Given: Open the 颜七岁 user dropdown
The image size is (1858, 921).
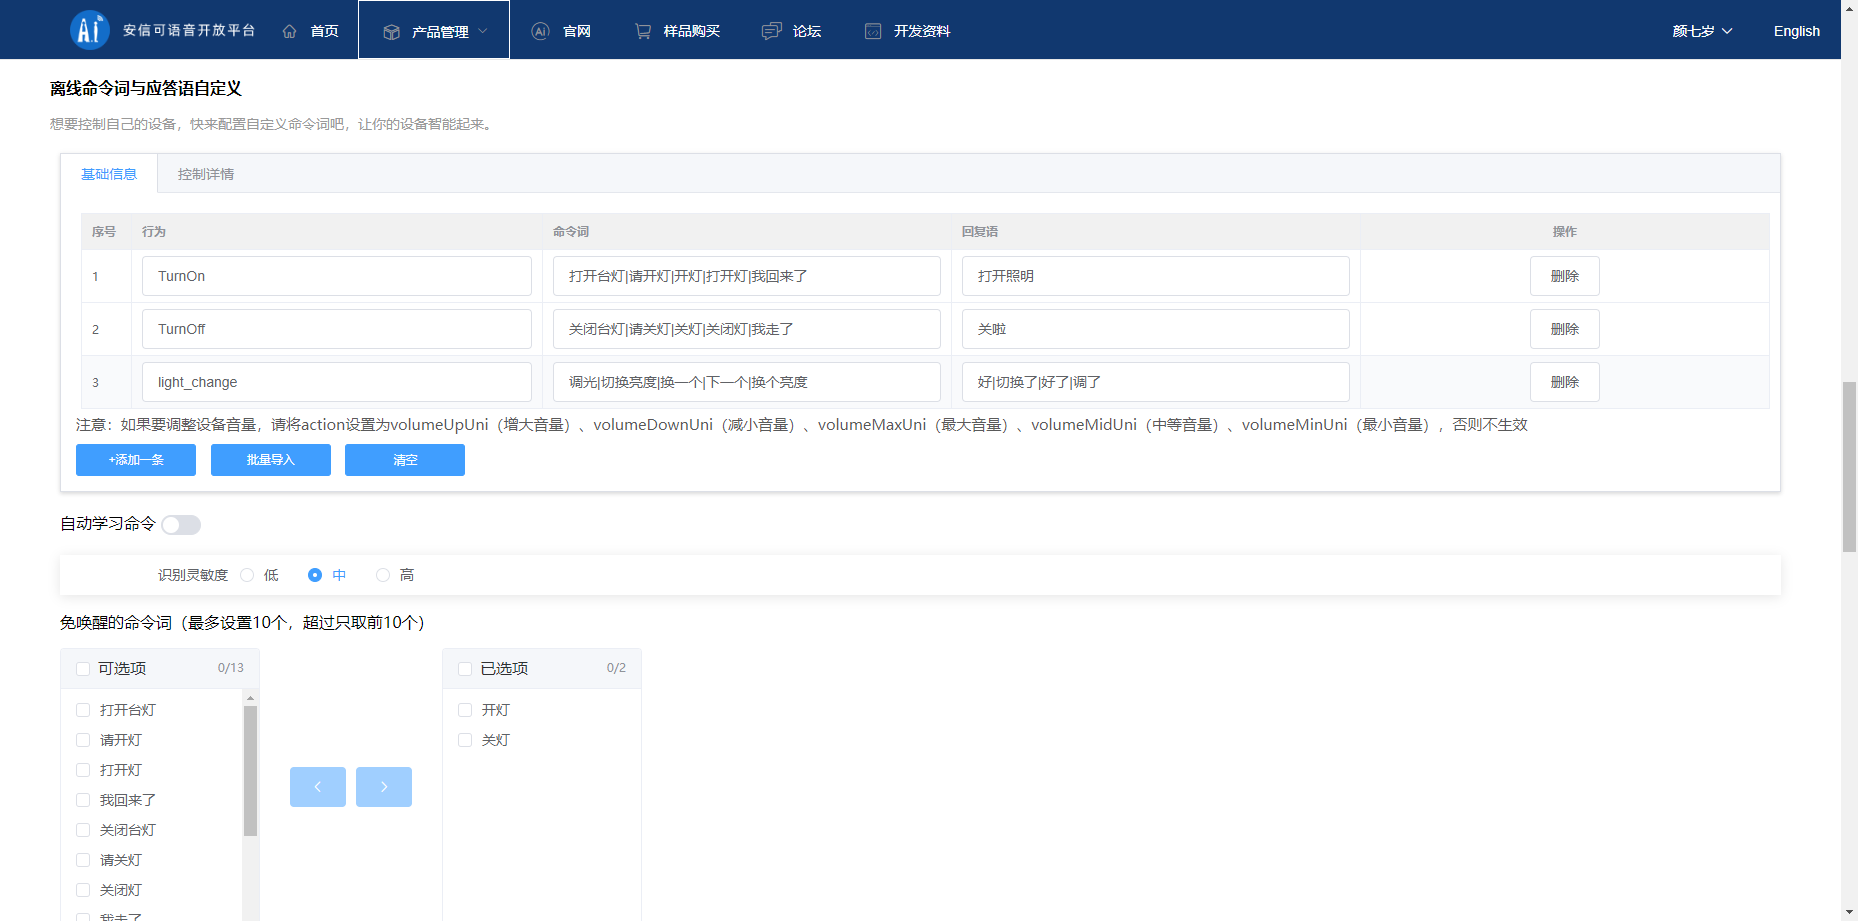Looking at the screenshot, I should 1702,31.
